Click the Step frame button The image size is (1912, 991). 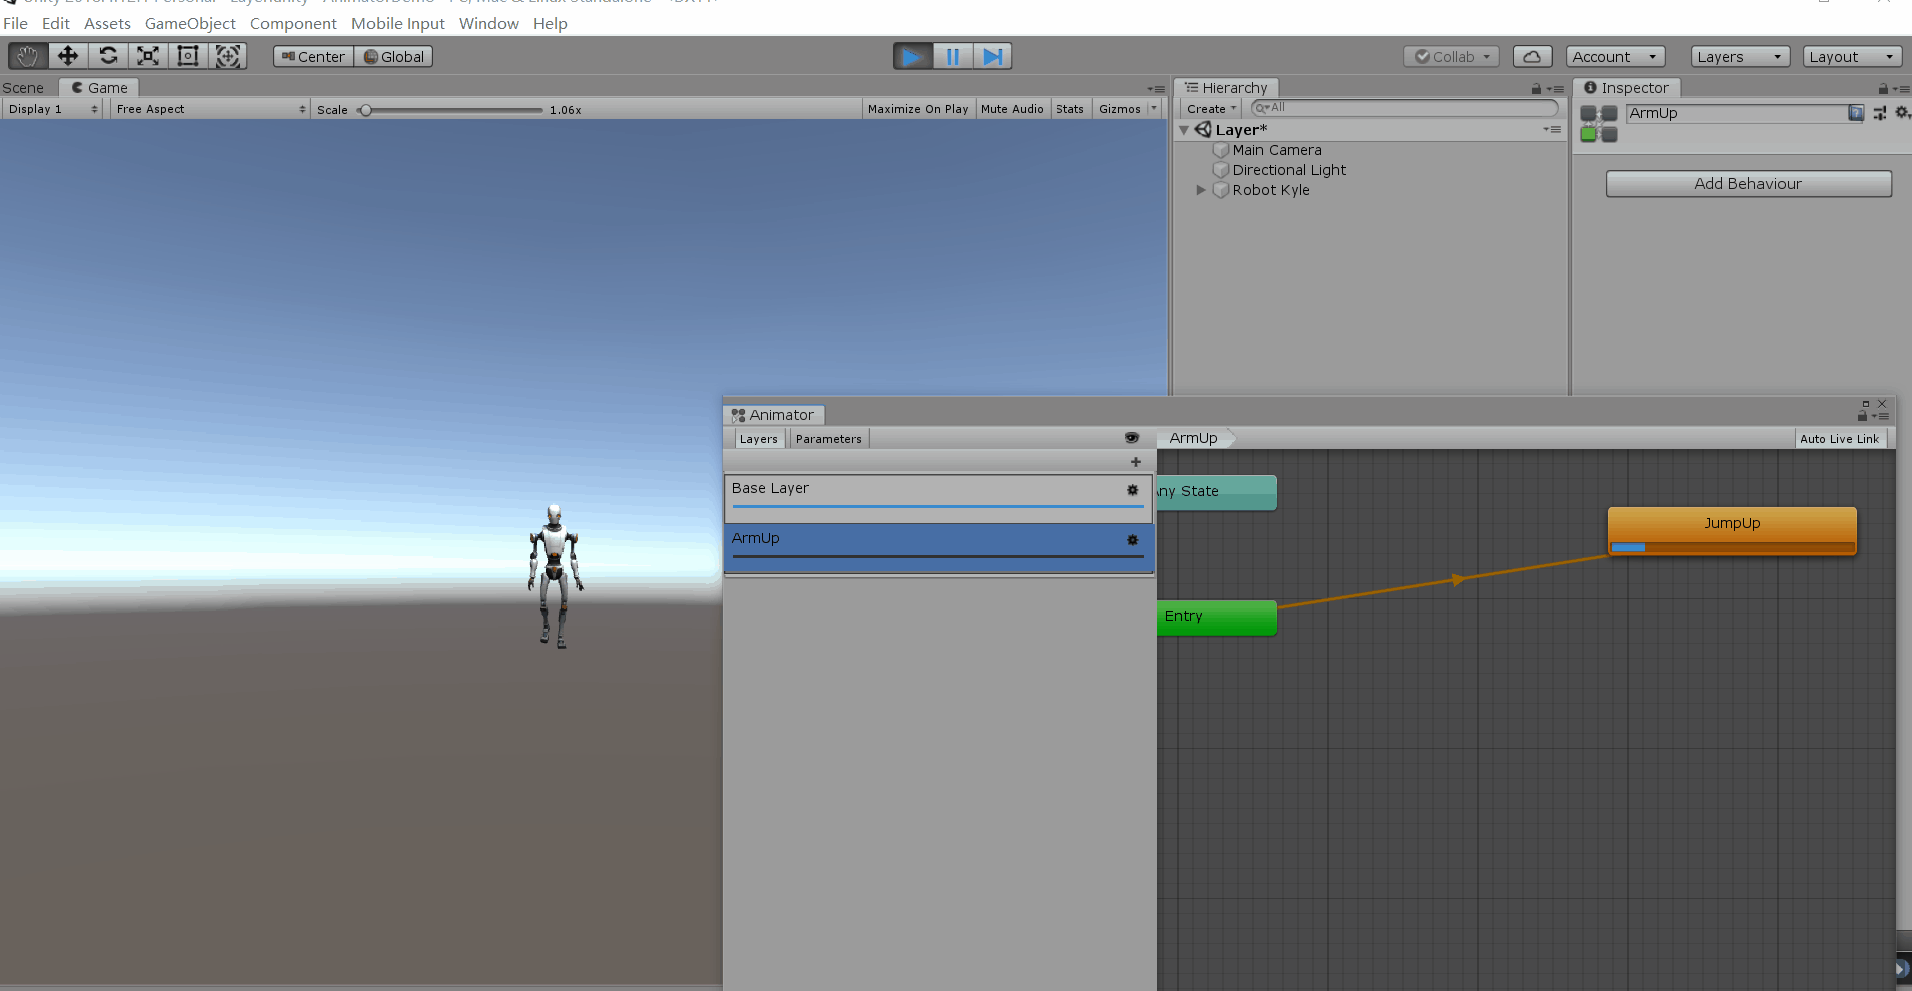pos(992,57)
